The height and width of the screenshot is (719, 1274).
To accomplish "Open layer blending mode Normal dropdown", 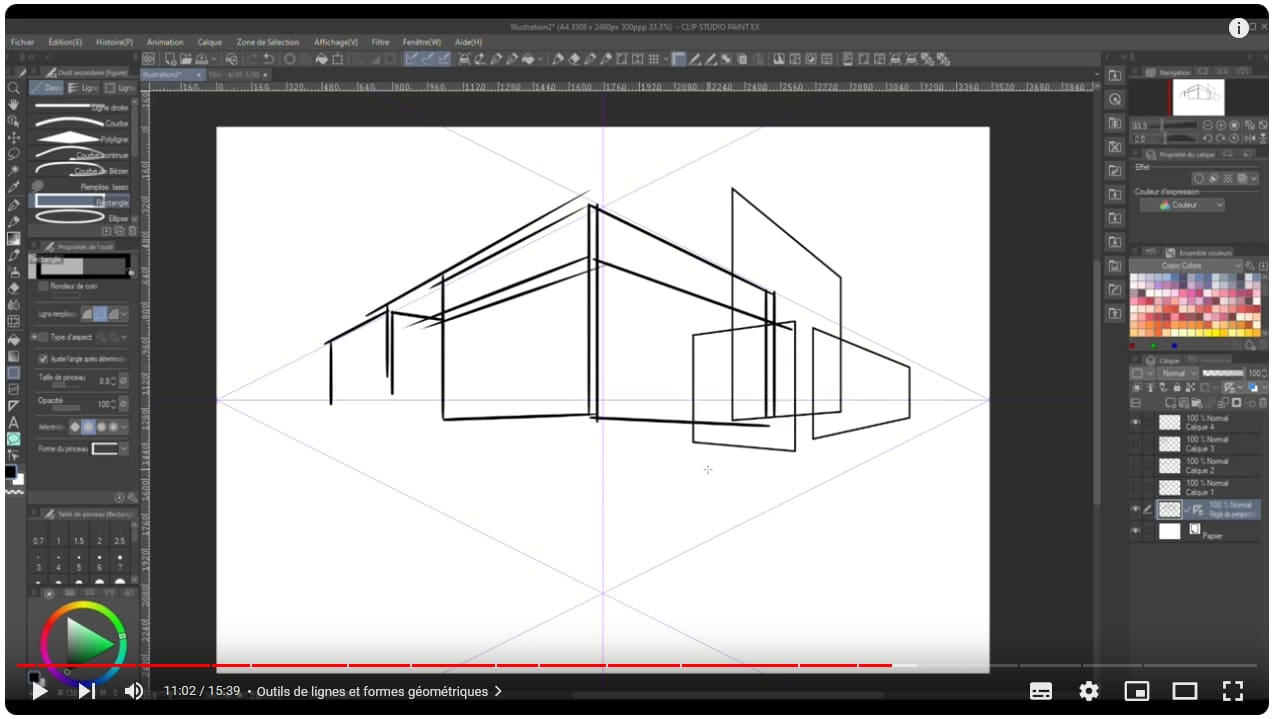I will (x=1179, y=373).
